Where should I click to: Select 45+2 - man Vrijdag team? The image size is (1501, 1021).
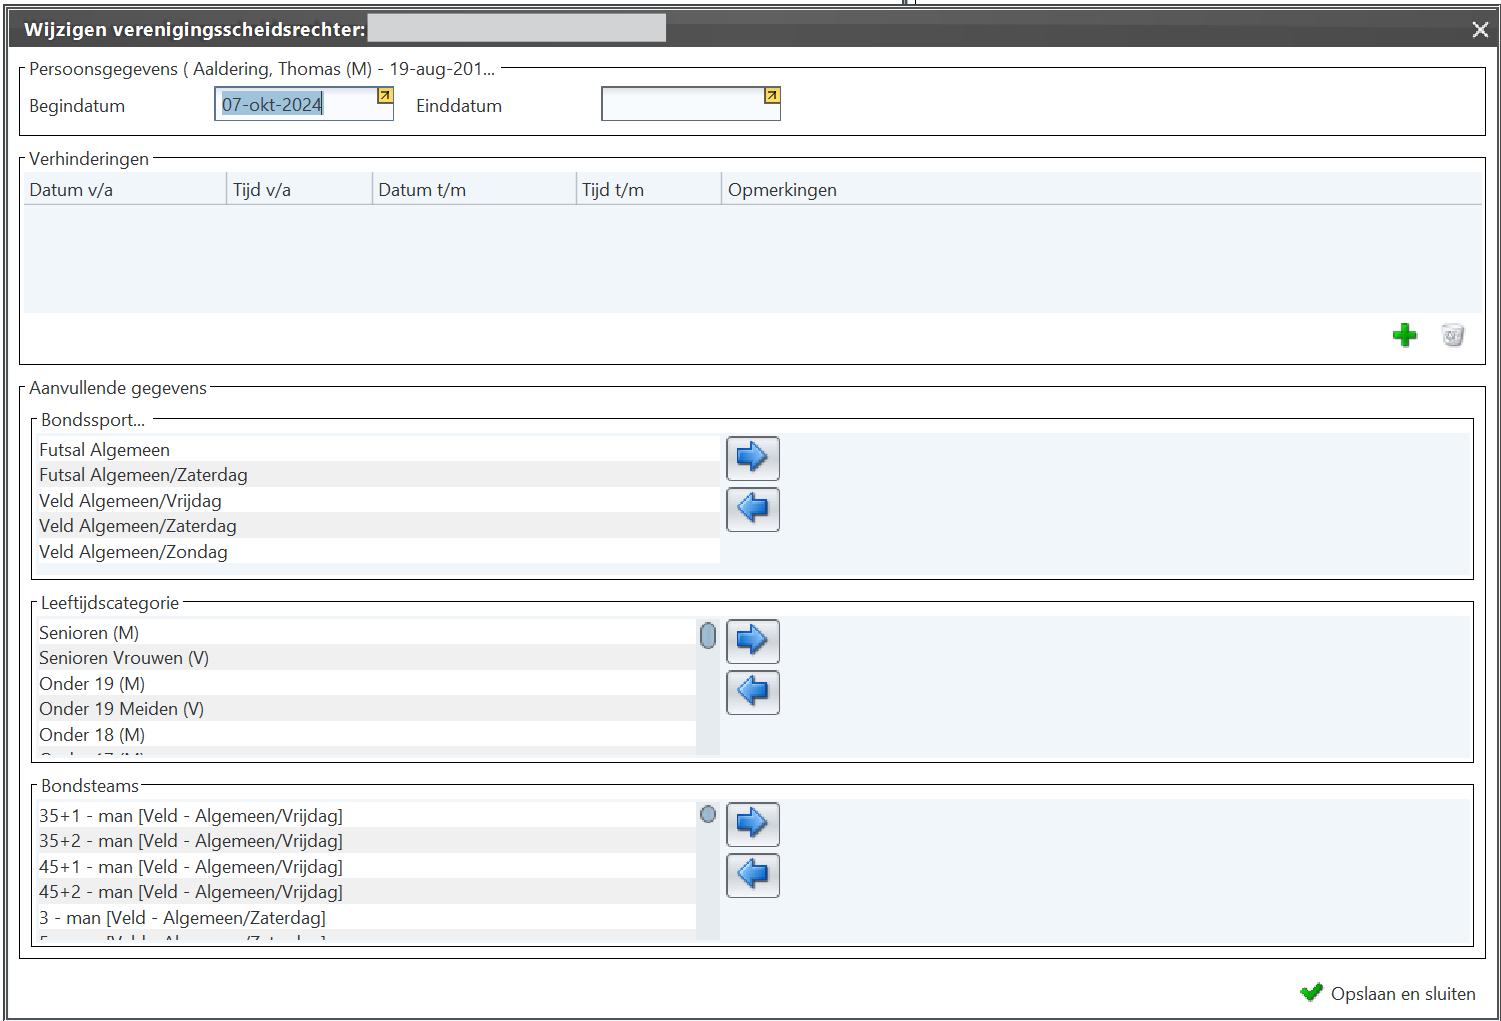click(365, 892)
